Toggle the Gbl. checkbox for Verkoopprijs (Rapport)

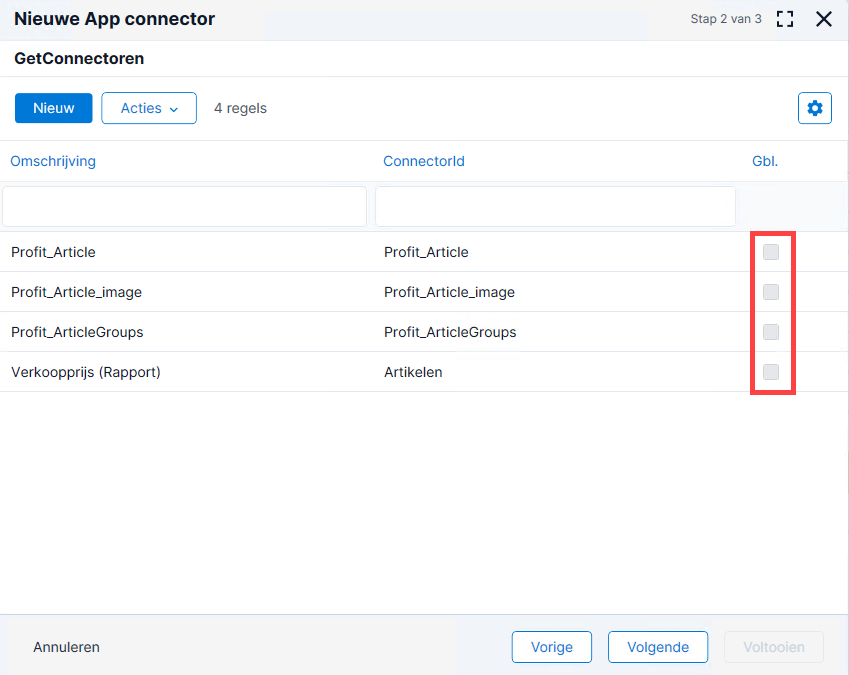click(770, 372)
